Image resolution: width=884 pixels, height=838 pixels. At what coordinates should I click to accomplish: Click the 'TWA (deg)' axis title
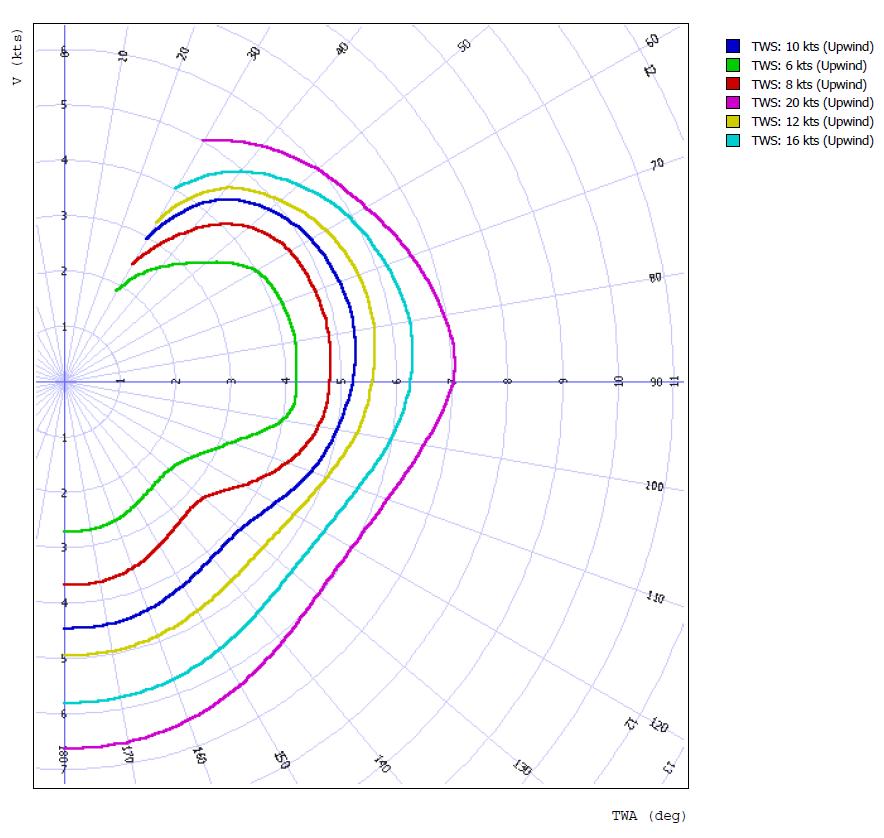pyautogui.click(x=649, y=815)
